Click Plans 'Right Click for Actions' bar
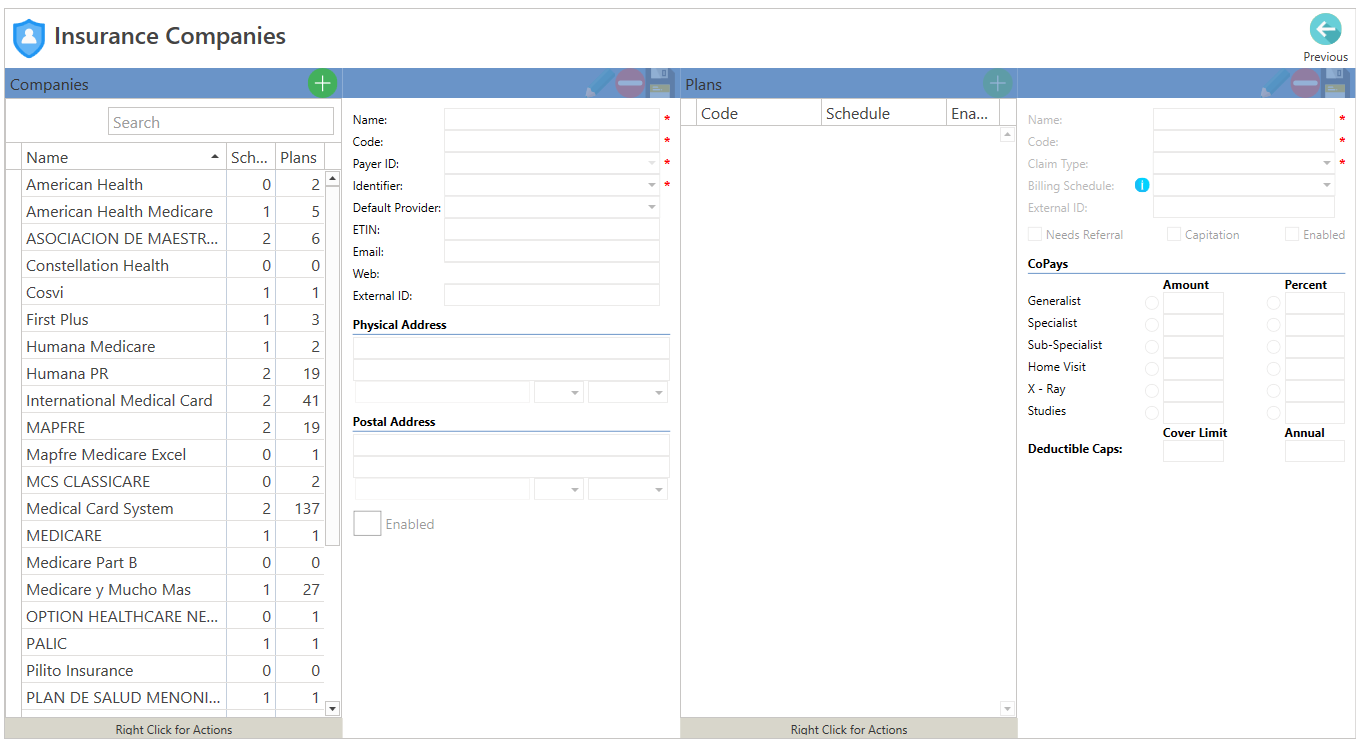The width and height of the screenshot is (1359, 742). point(849,729)
